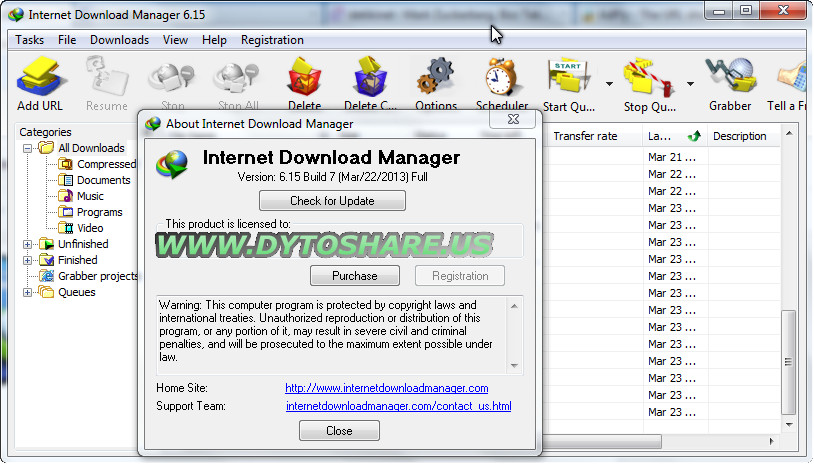
Task: Click the download list scroll up arrow
Action: (x=789, y=133)
